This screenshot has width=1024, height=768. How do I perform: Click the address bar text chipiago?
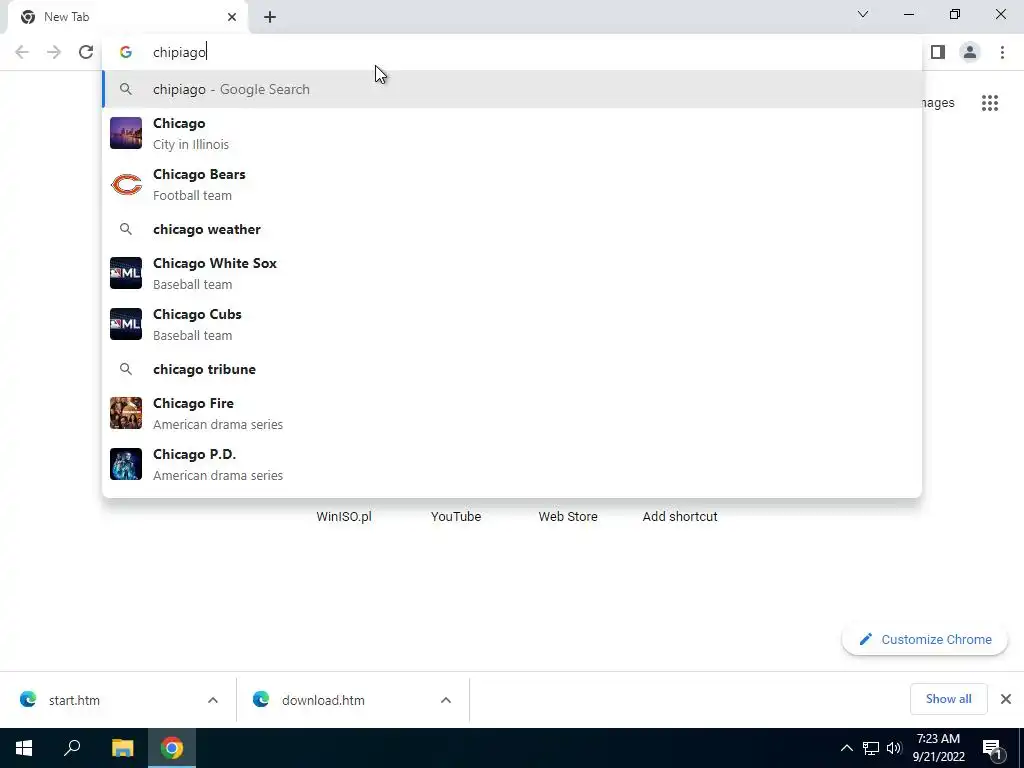click(x=179, y=52)
